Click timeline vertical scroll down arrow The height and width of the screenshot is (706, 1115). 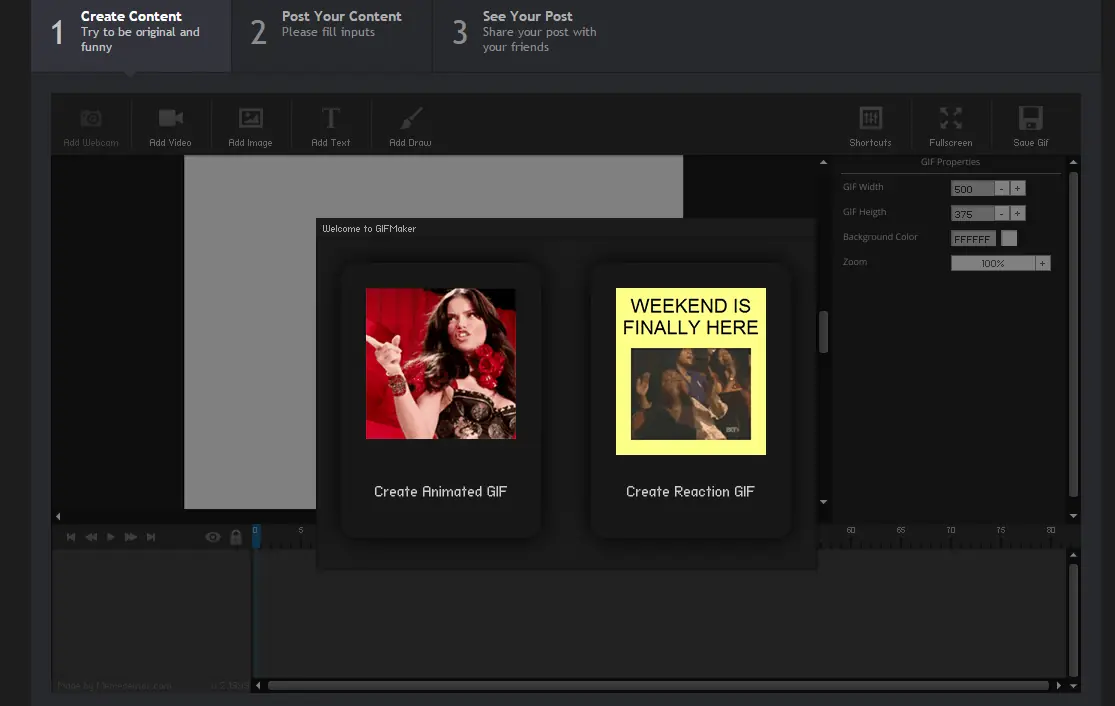point(1073,686)
